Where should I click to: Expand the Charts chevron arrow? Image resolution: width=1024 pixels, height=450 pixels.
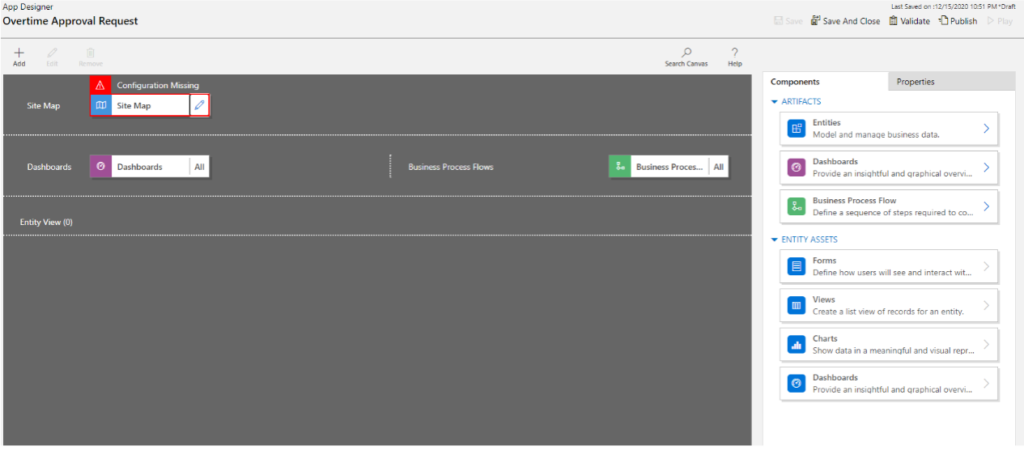[x=986, y=345]
